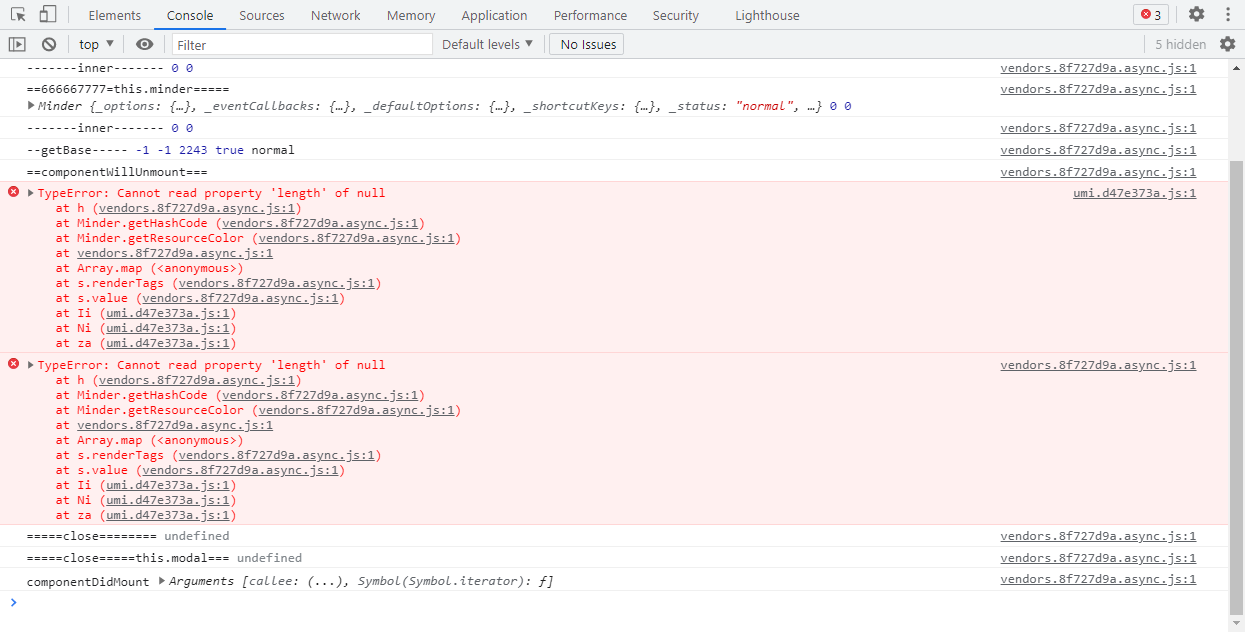Open console settings gear beside 5 hidden
Viewport: 1245px width, 632px height.
[1227, 44]
